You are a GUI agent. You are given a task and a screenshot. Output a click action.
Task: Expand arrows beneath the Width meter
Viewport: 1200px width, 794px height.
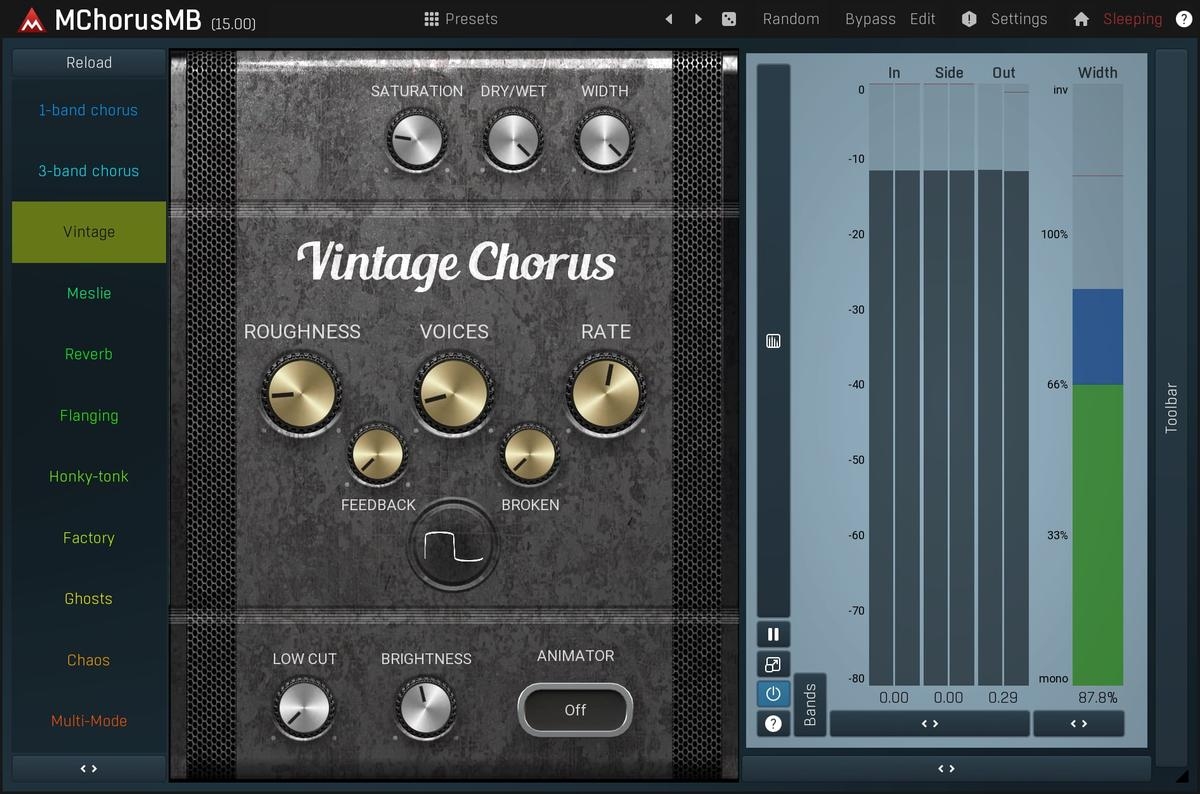click(1078, 723)
